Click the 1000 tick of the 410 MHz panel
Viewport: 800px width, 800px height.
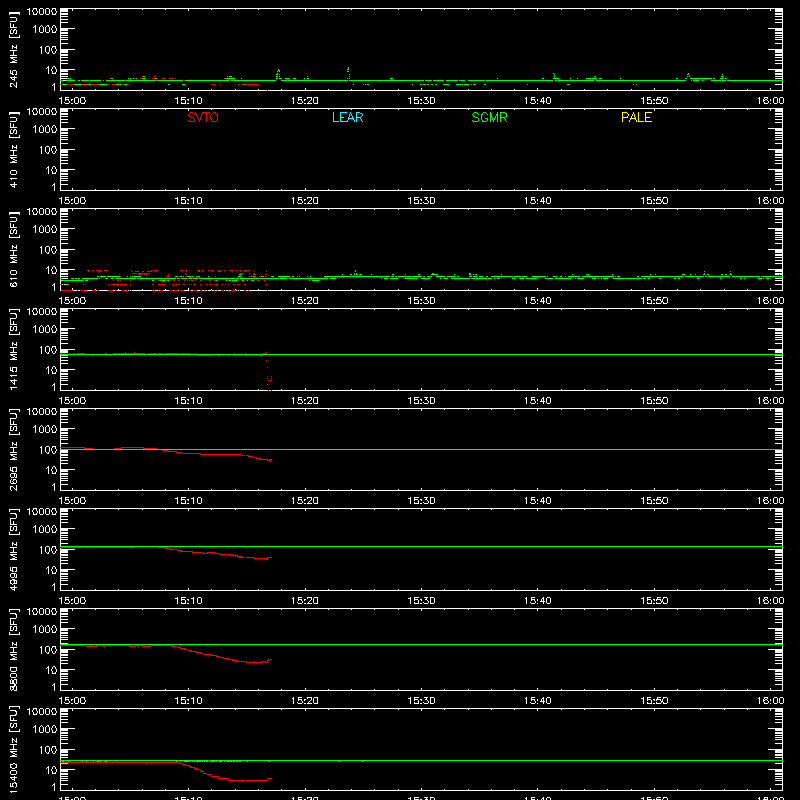click(x=45, y=130)
